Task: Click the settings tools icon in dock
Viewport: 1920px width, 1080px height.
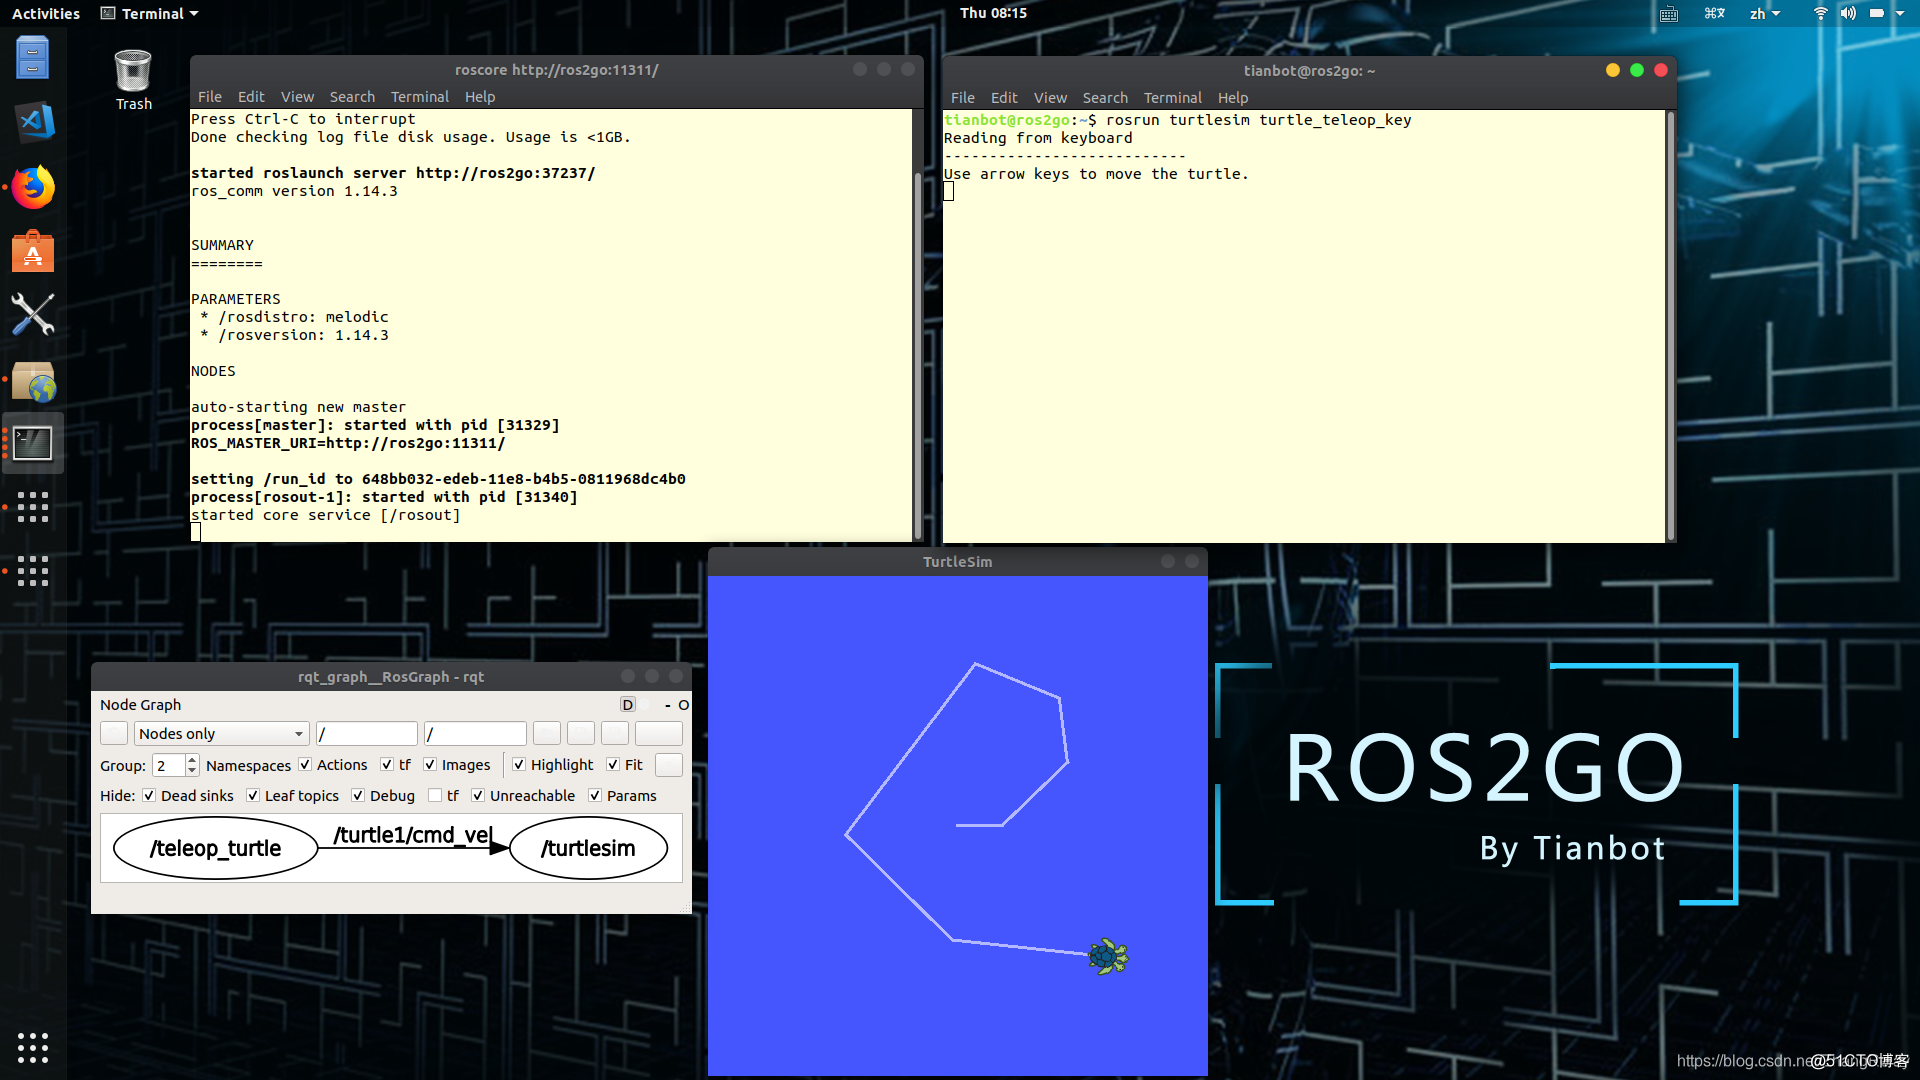Action: click(x=33, y=315)
